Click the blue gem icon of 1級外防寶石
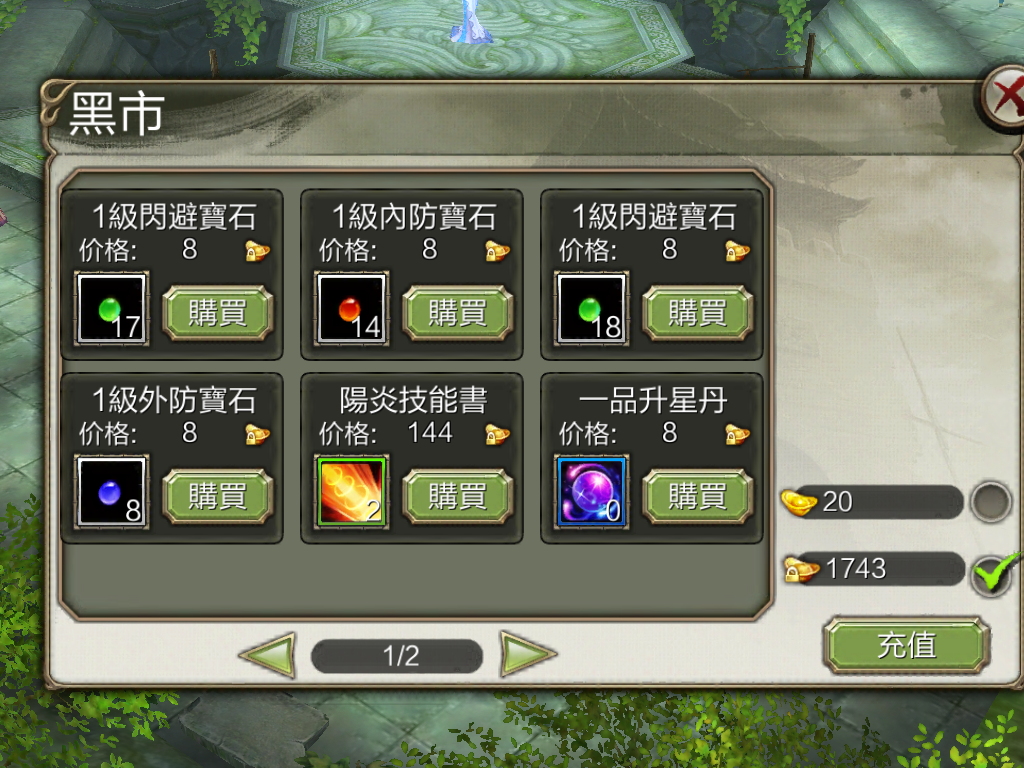 click(x=111, y=492)
